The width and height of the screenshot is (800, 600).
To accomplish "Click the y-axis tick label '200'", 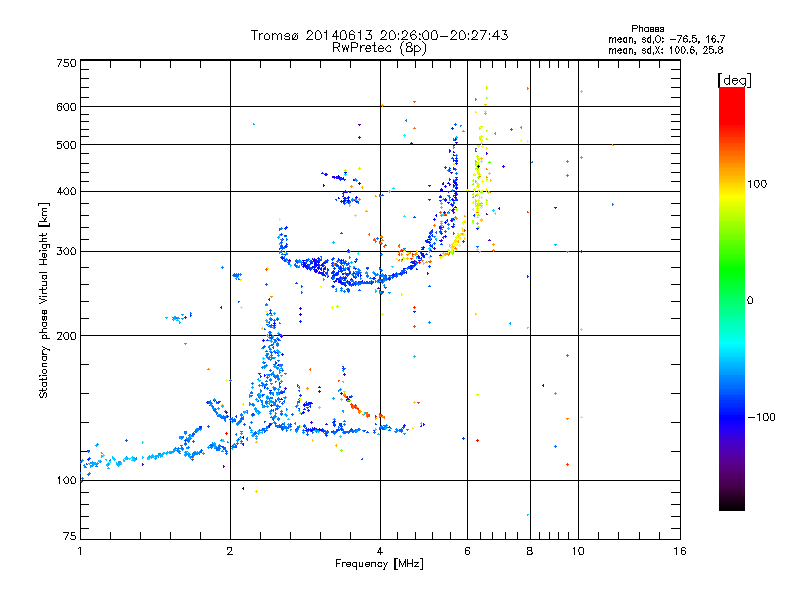I will click(66, 336).
